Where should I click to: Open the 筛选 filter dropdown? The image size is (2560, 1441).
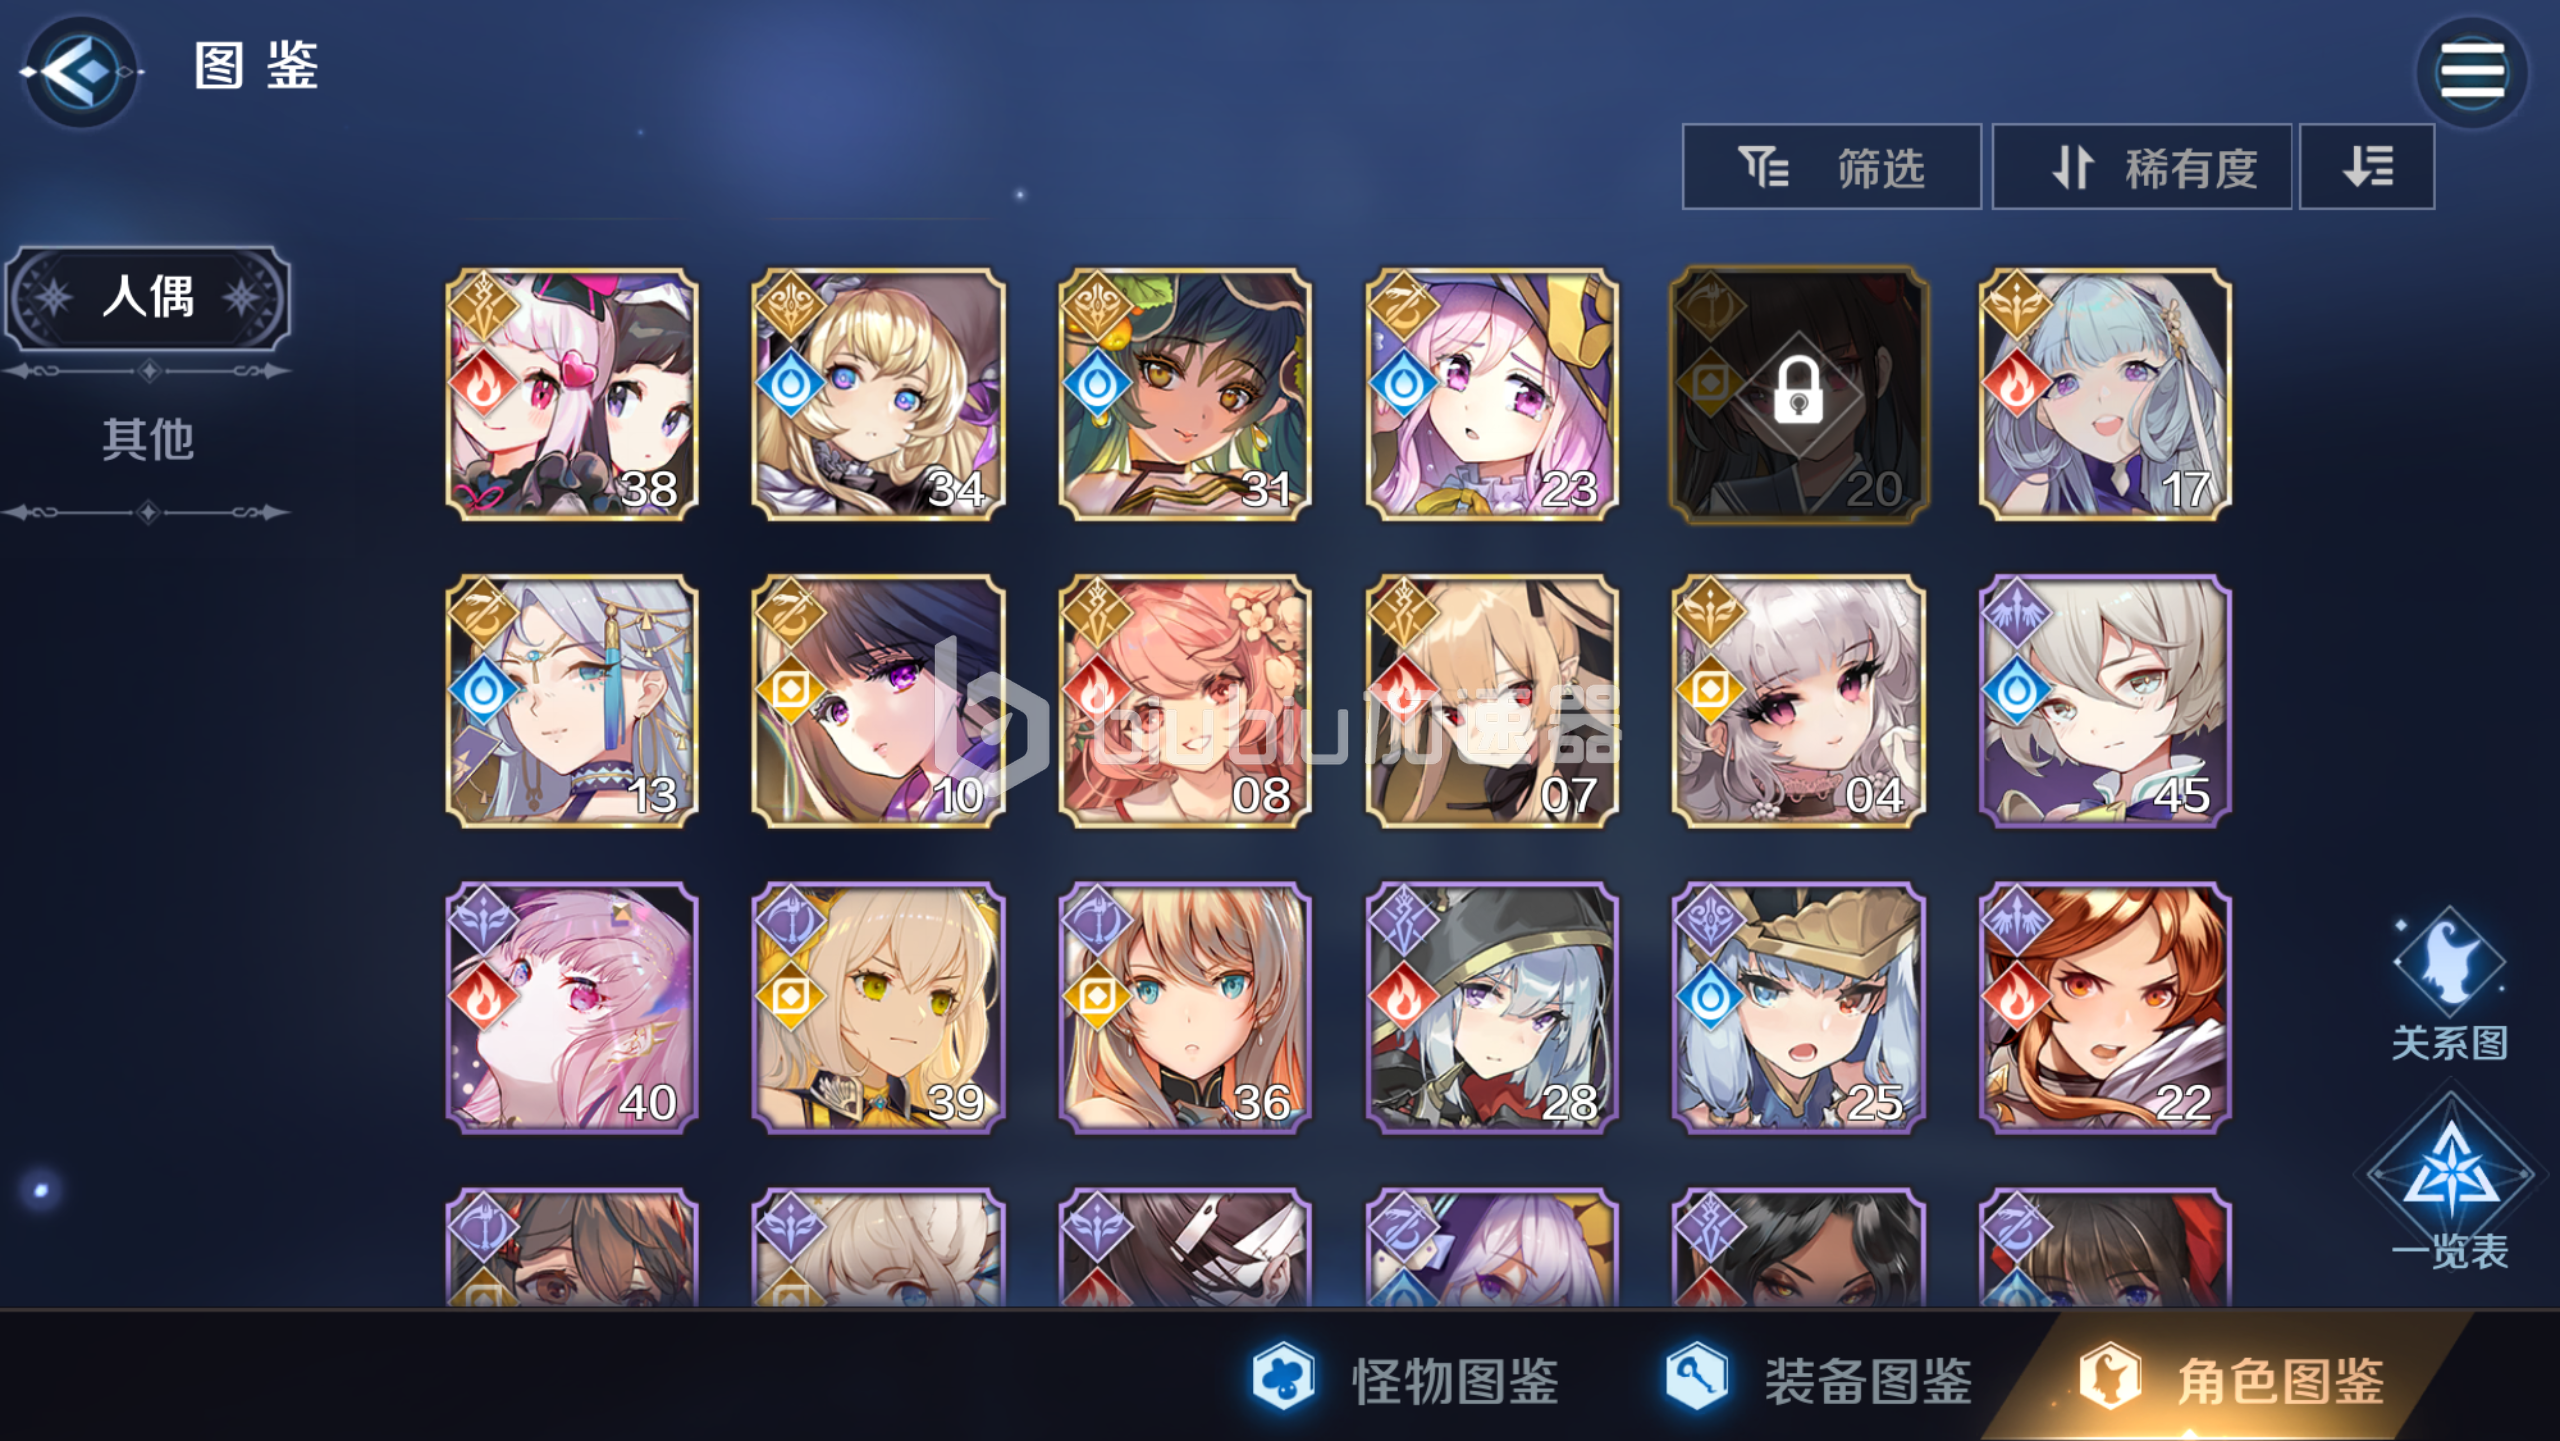(1831, 167)
